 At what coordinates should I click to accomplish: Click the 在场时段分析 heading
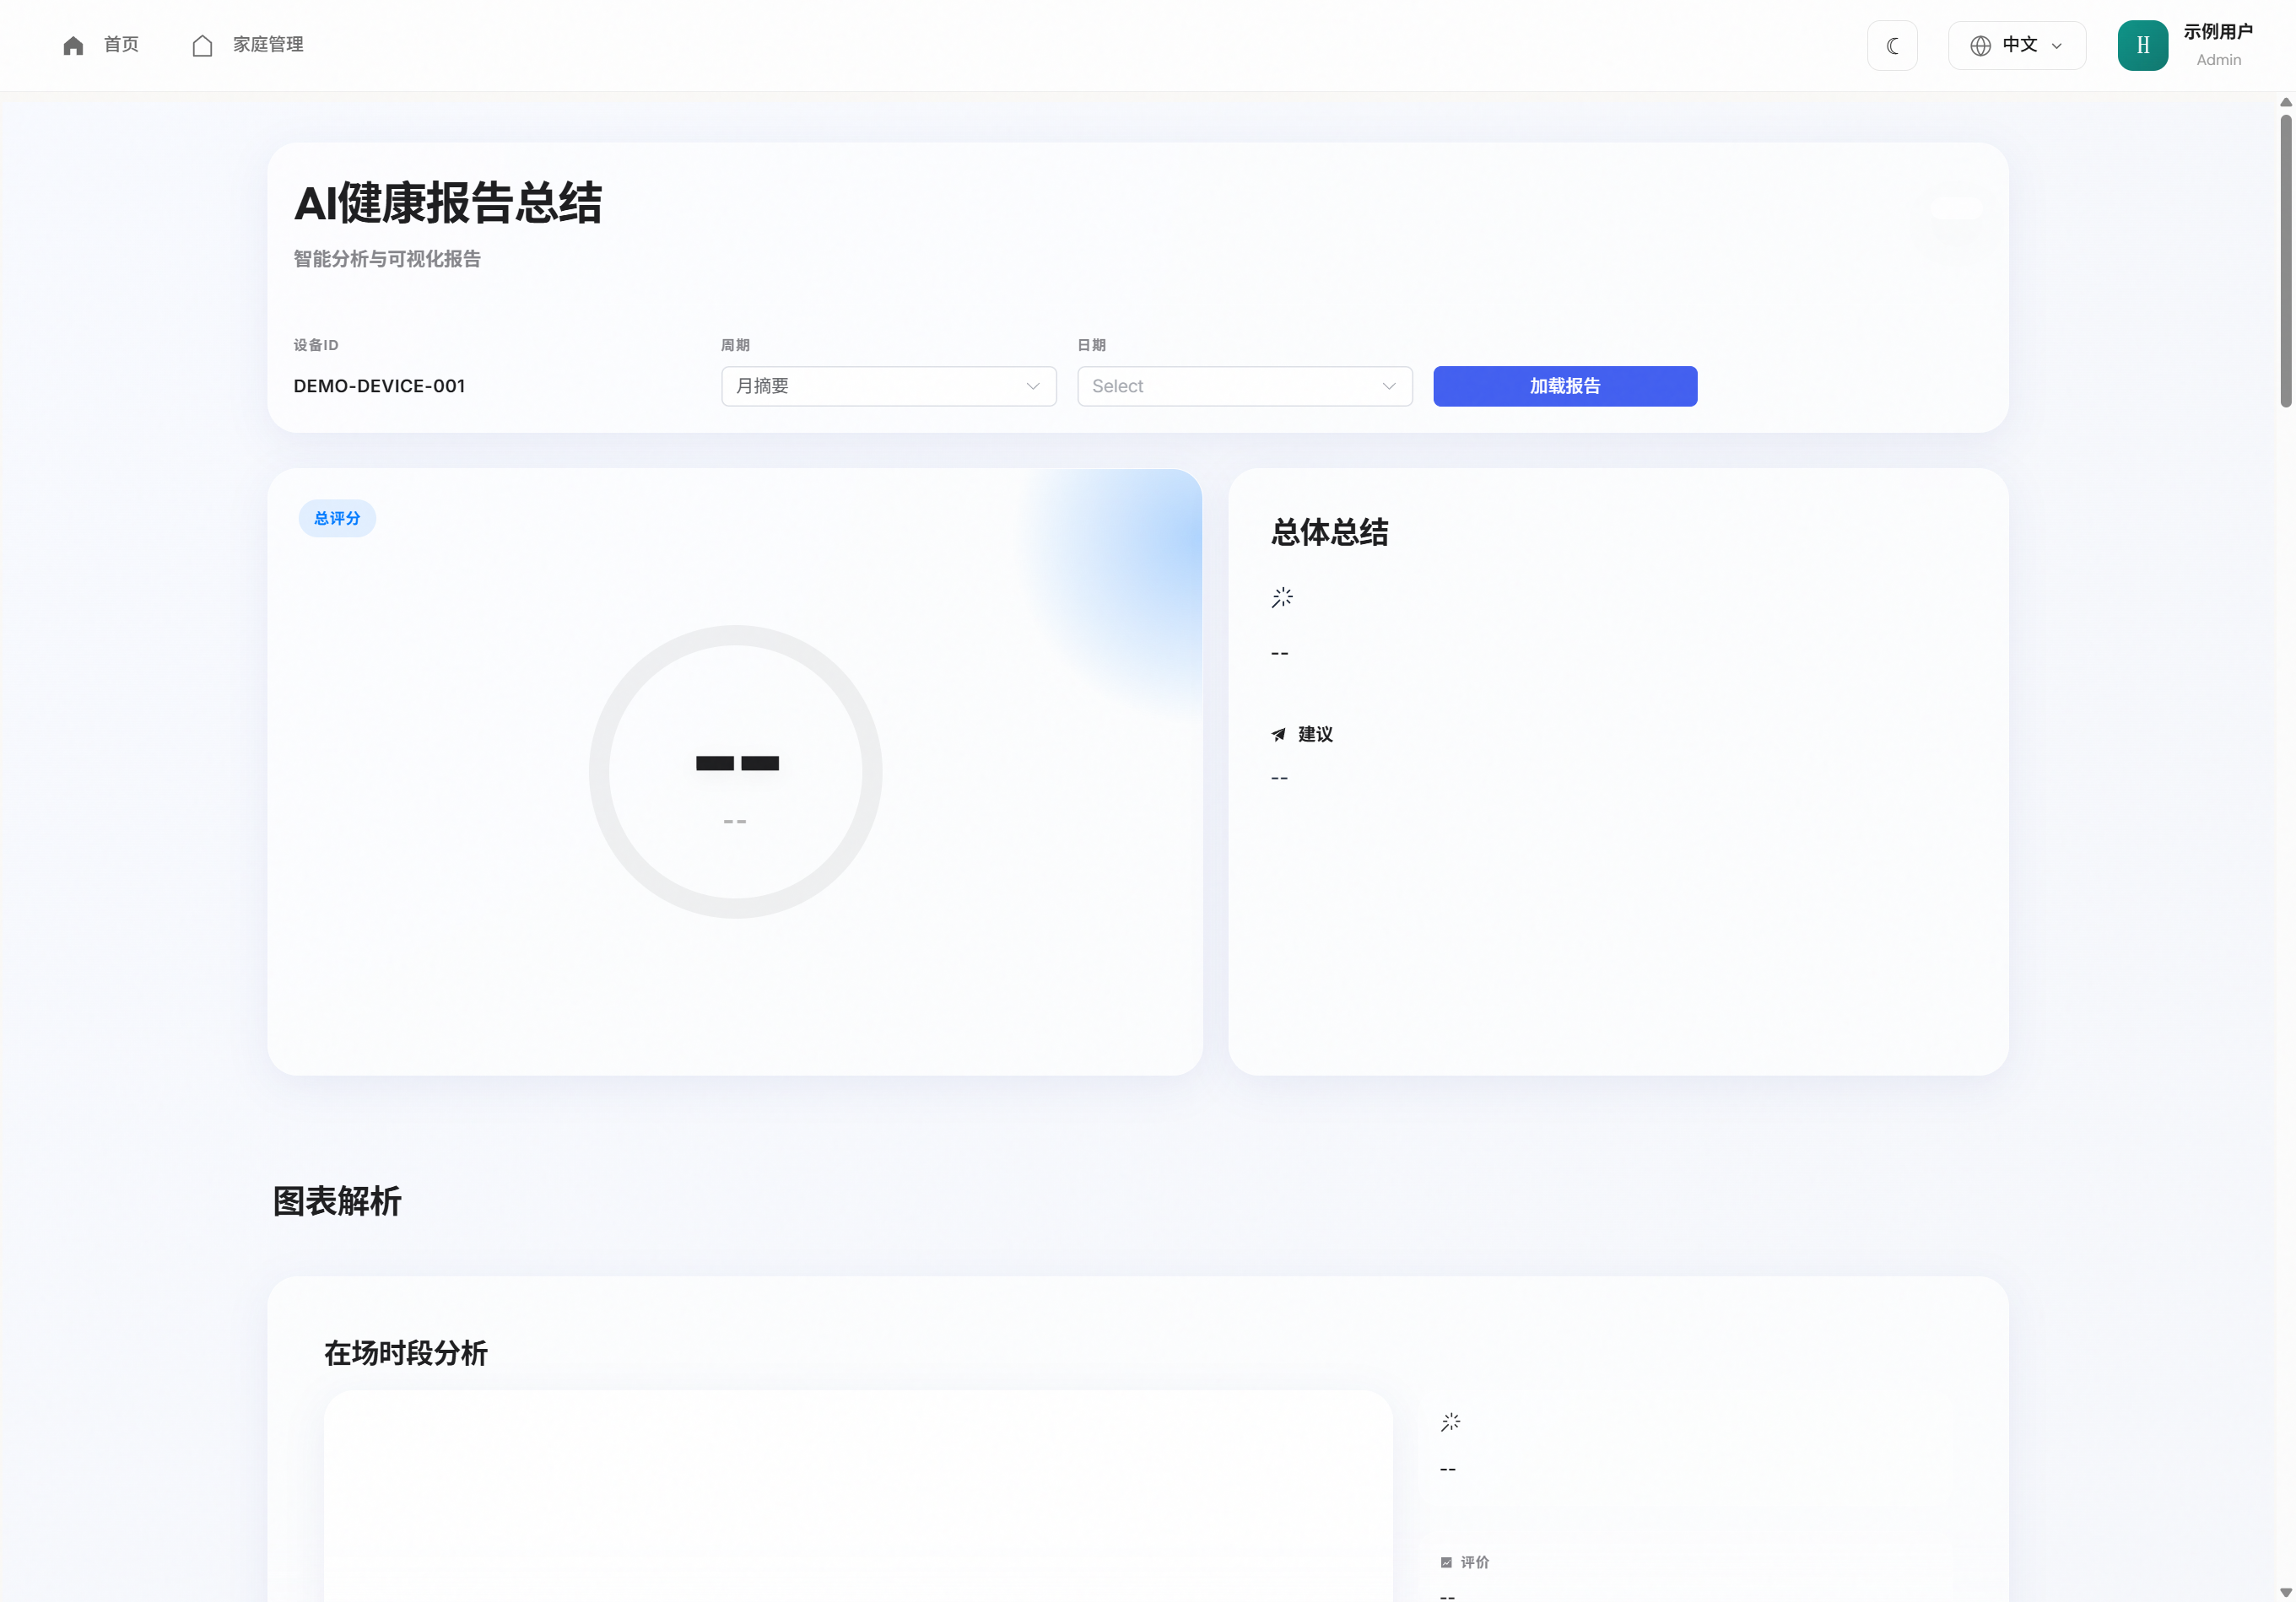(405, 1353)
